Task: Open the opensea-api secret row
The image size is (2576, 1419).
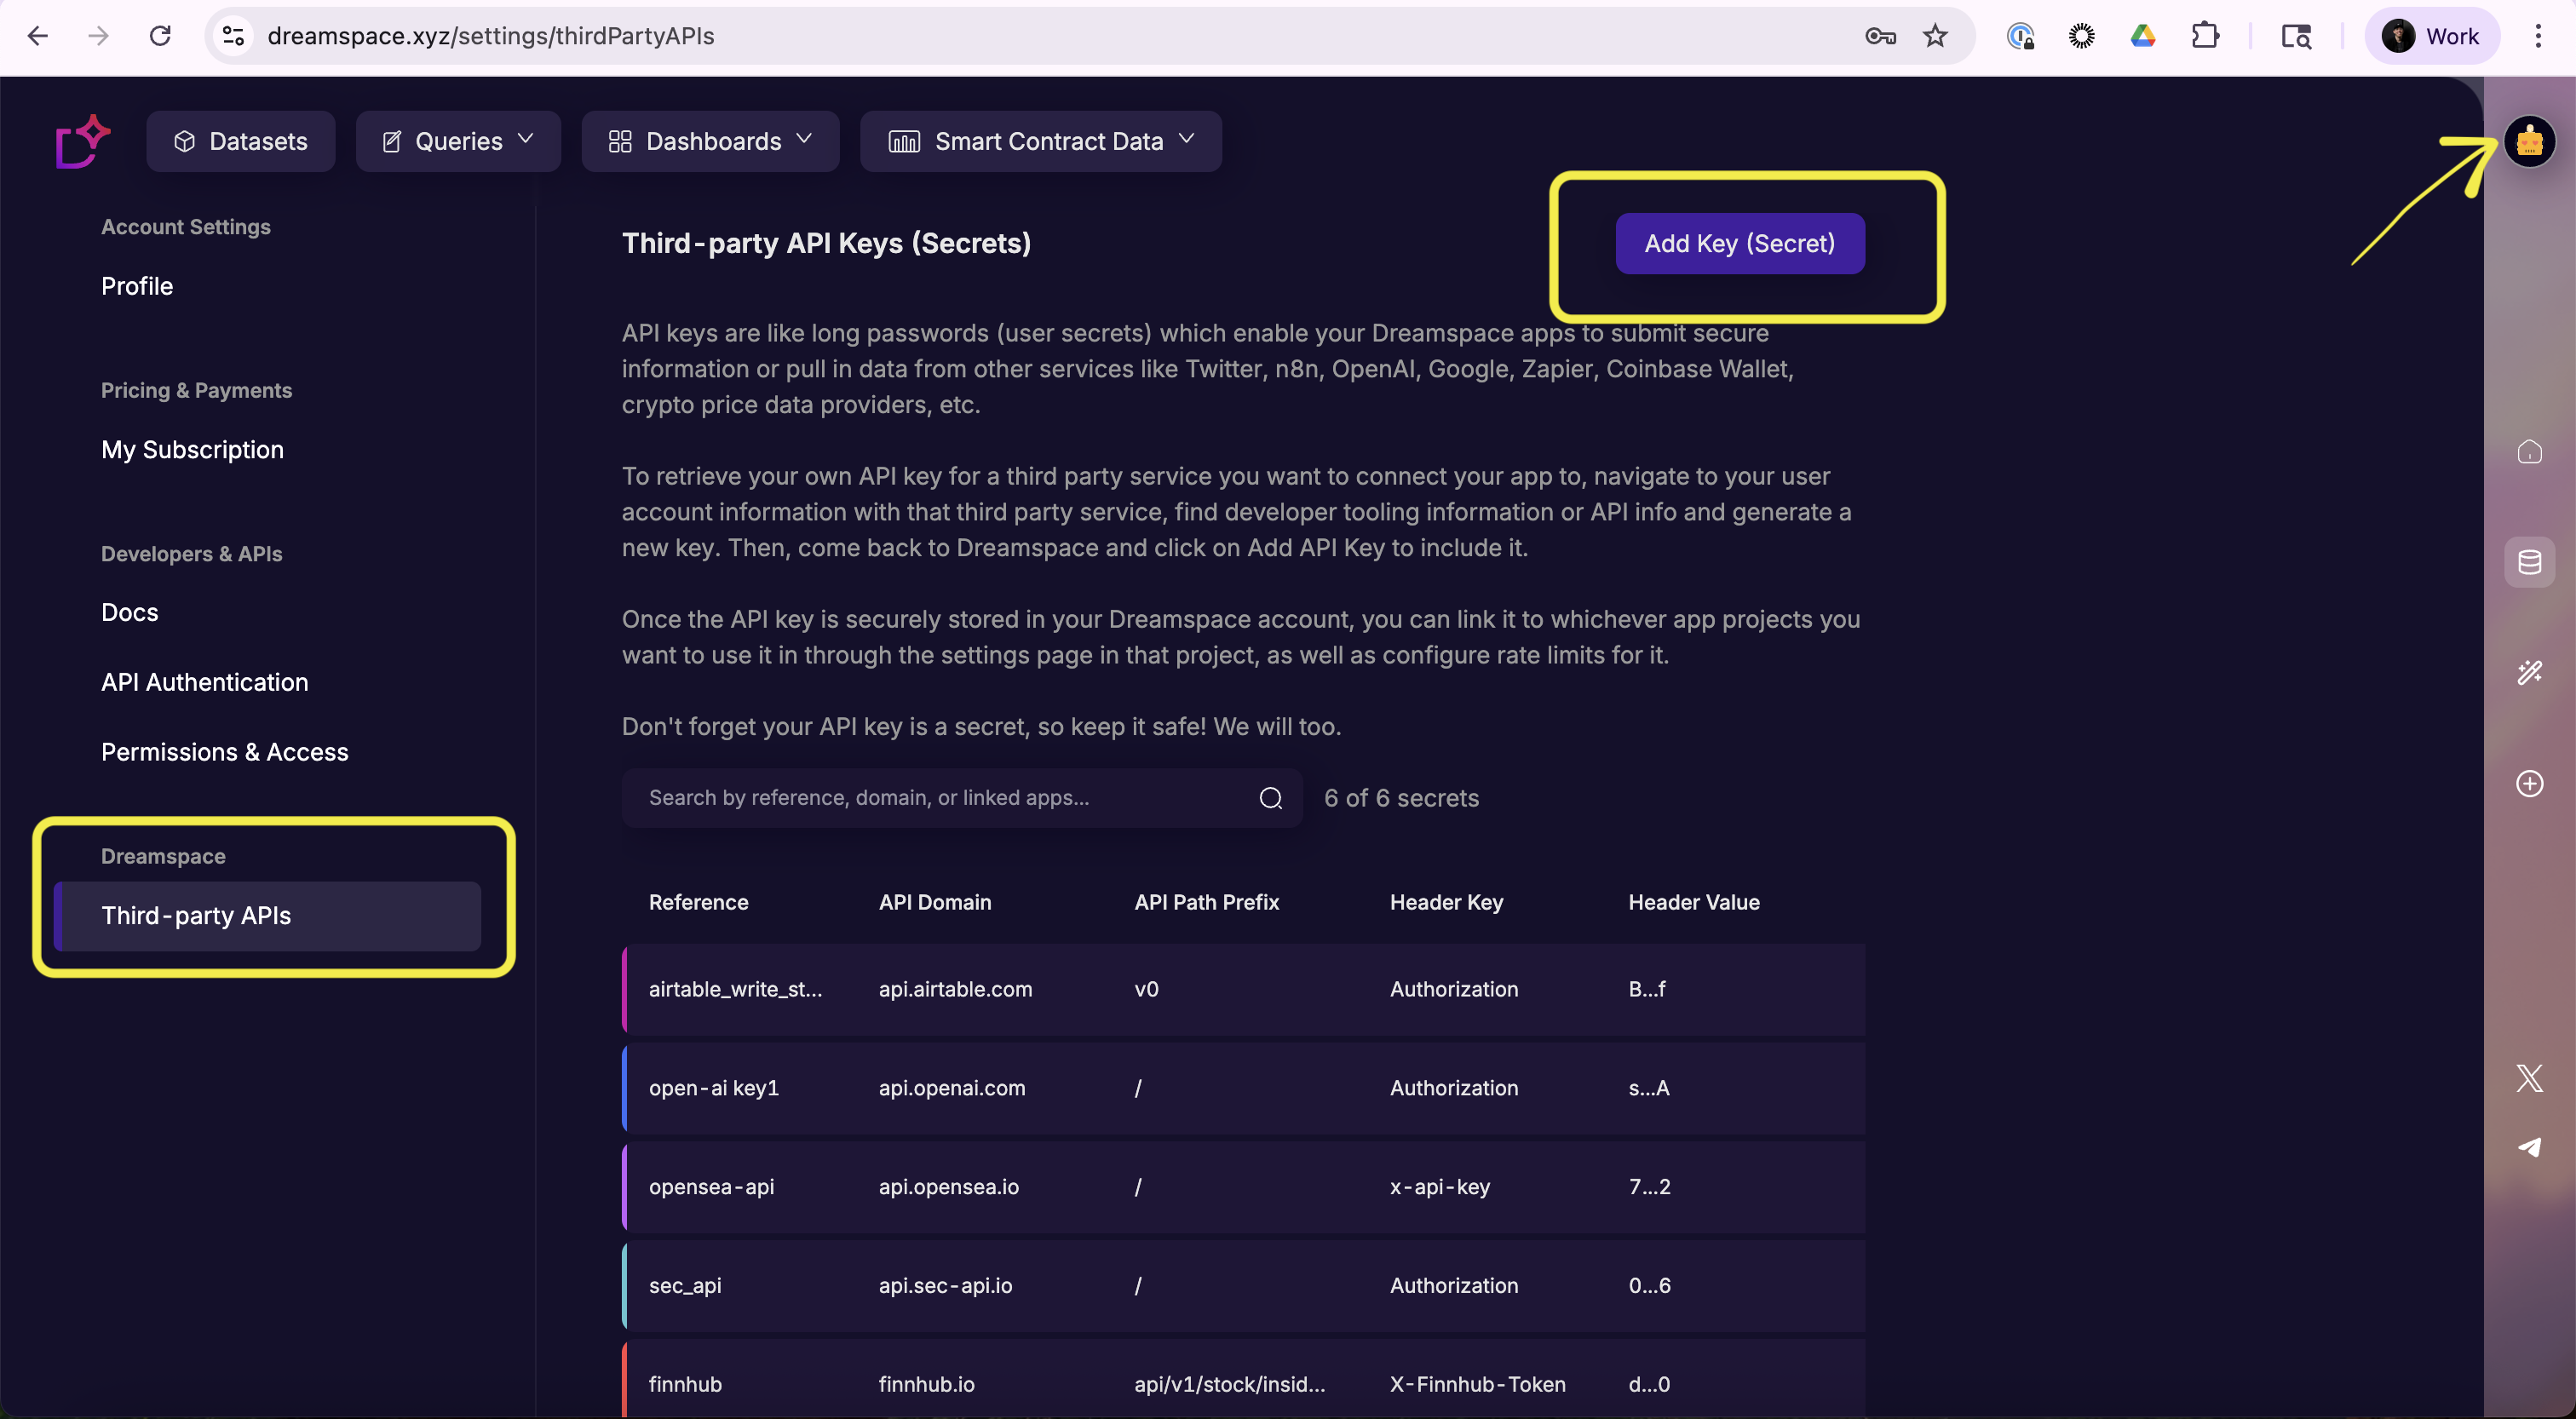Action: point(1243,1186)
